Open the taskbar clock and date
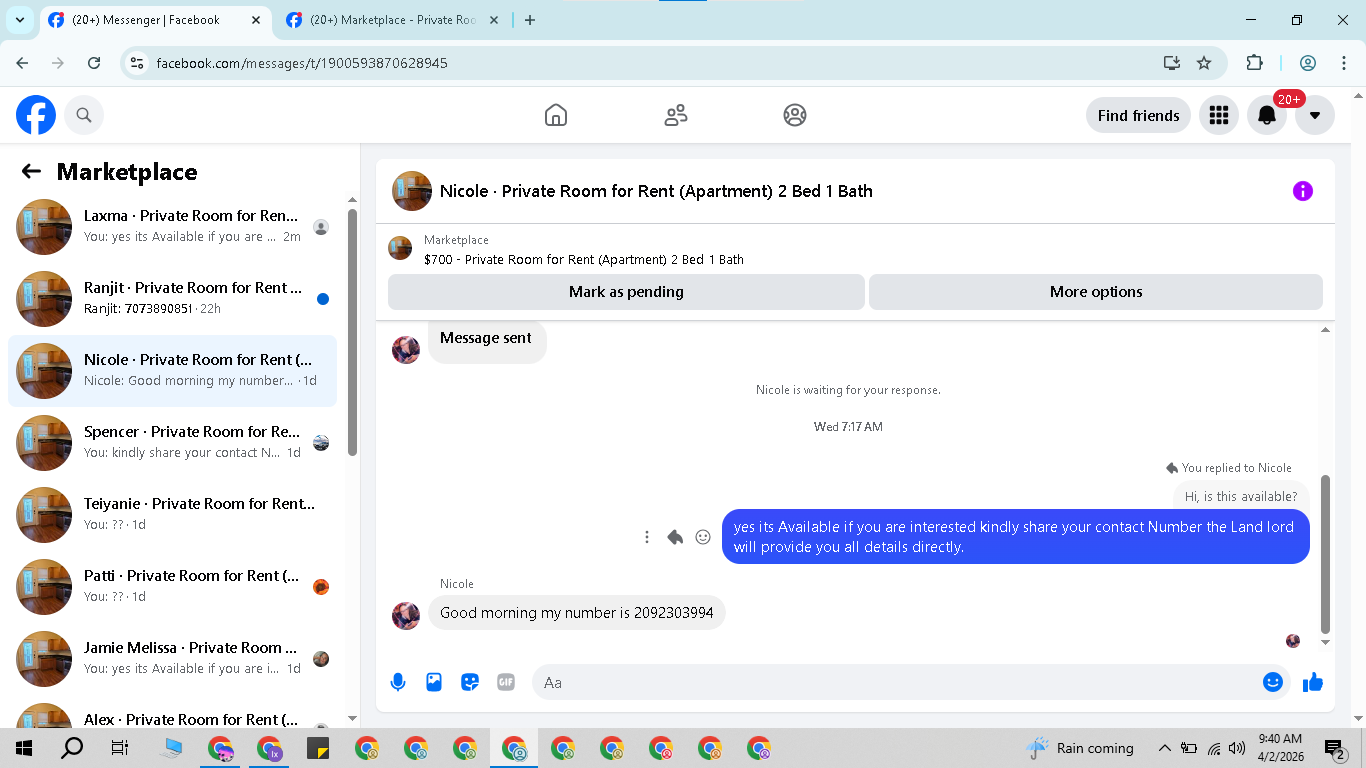This screenshot has width=1366, height=768. coord(1278,748)
